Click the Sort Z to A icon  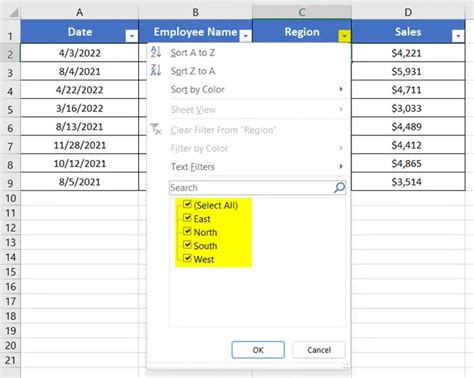[156, 70]
